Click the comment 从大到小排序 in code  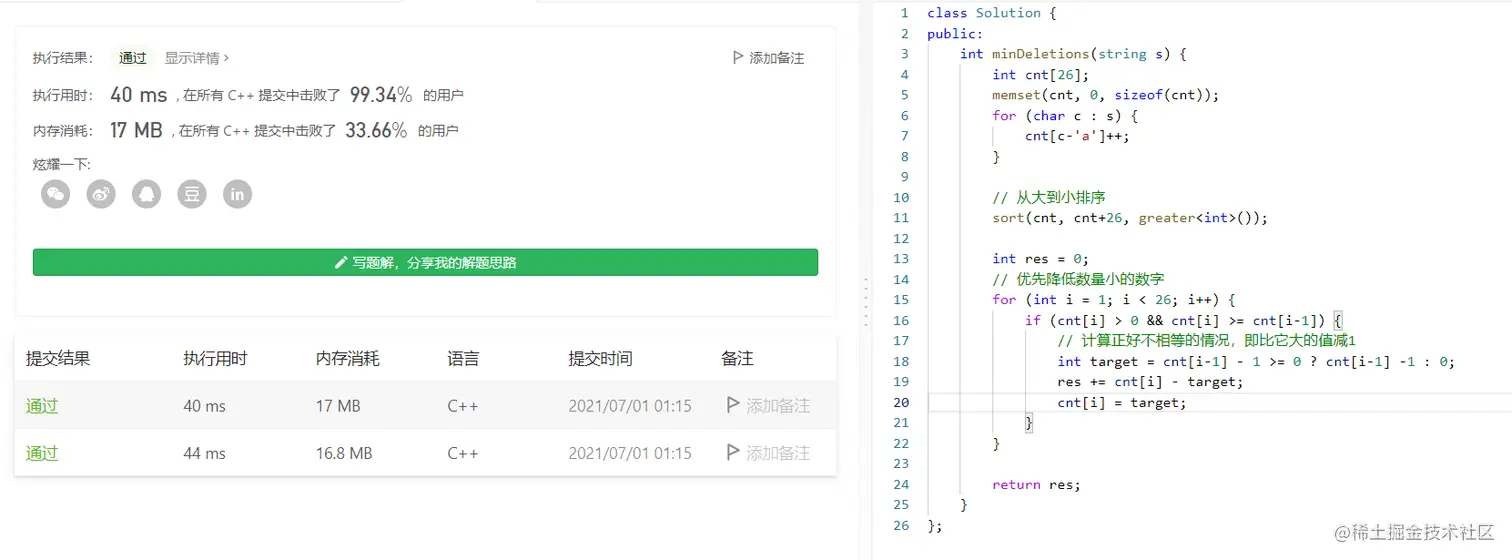(x=1048, y=198)
